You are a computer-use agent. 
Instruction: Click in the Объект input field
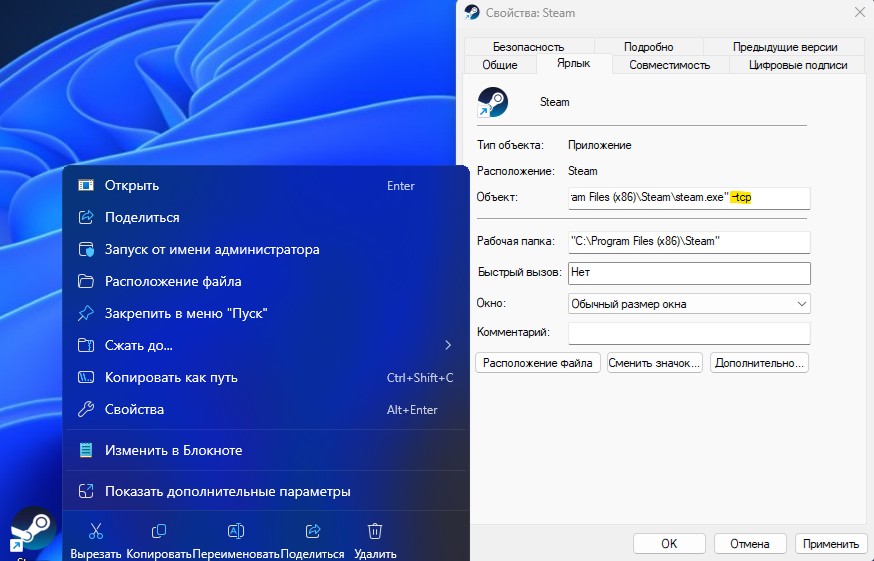point(689,197)
